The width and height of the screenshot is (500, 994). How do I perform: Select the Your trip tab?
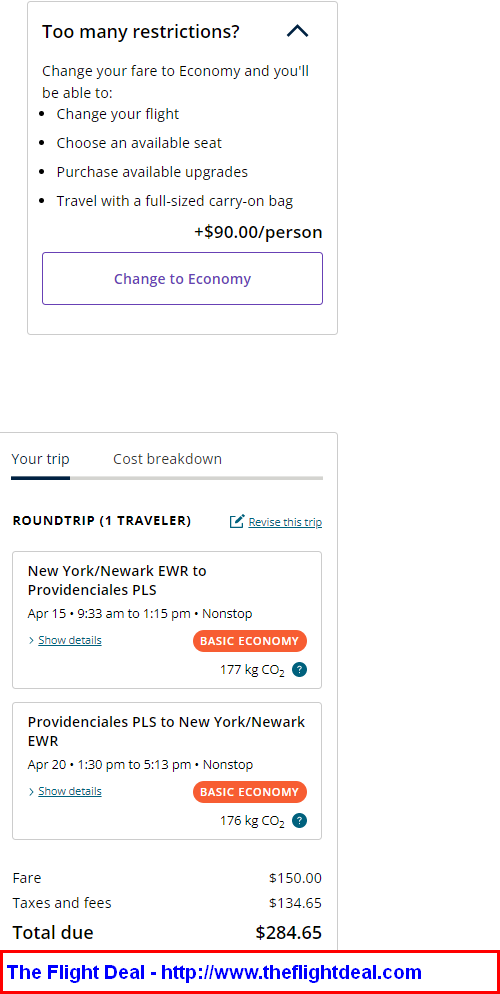tap(41, 459)
